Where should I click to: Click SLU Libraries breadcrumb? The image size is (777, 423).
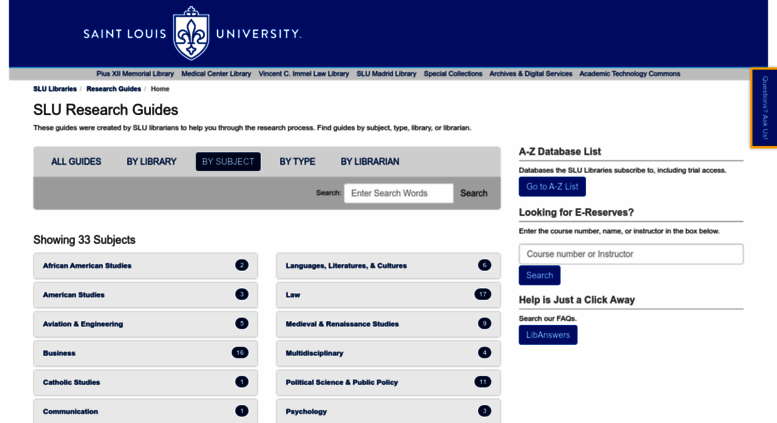[x=55, y=89]
